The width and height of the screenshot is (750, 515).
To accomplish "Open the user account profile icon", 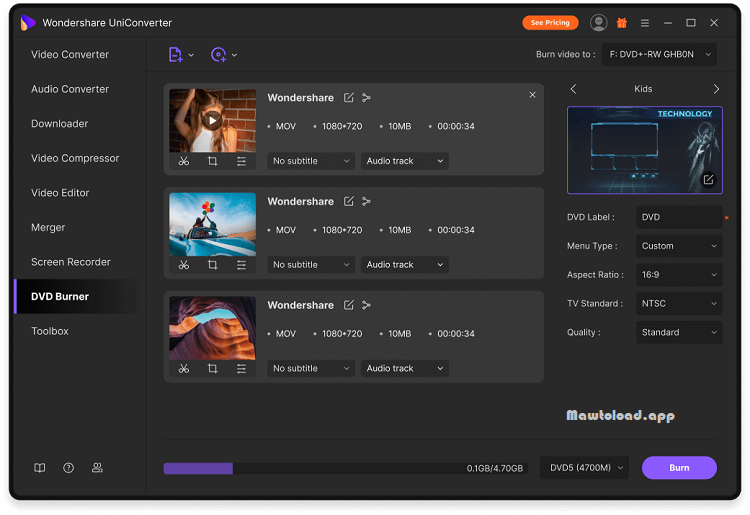I will click(x=598, y=22).
